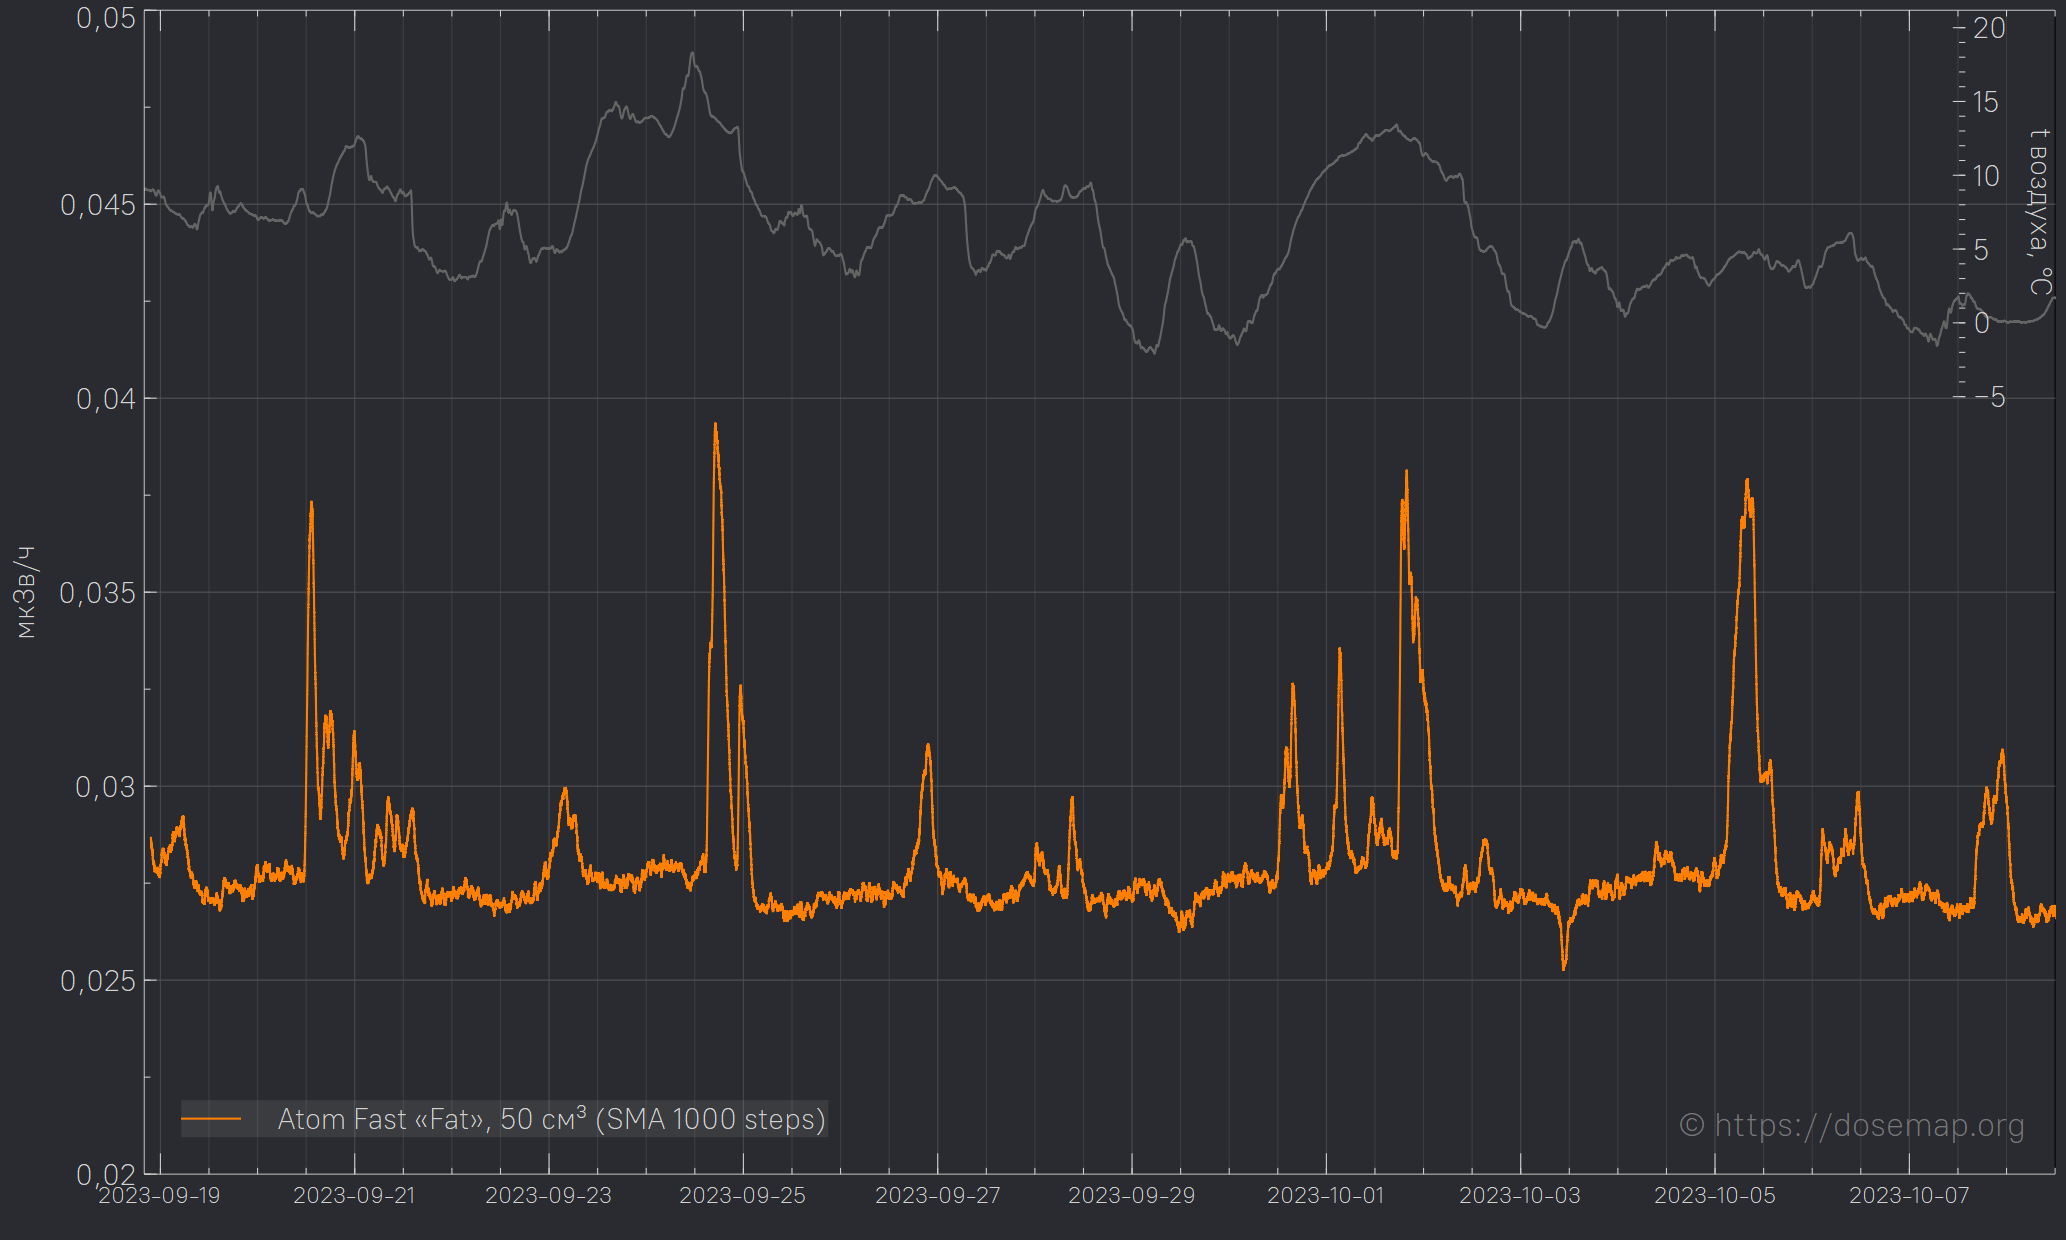
Task: Click the 0,04 y-axis tick label
Action: 106,399
